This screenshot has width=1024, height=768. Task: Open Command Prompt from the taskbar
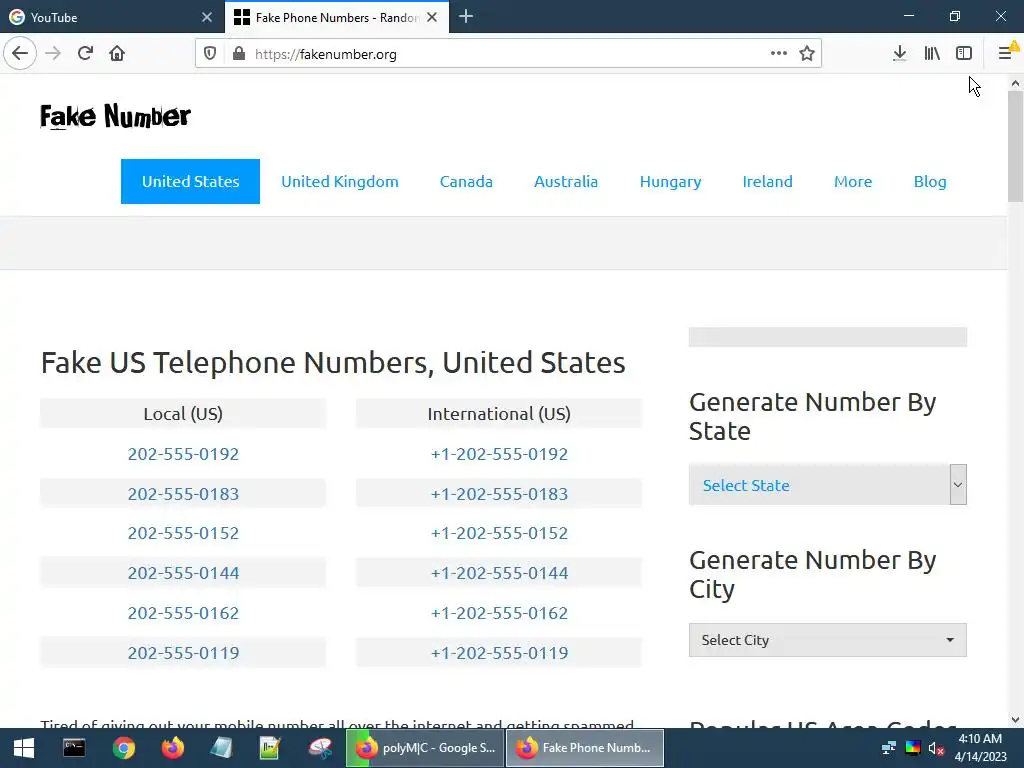tap(74, 748)
